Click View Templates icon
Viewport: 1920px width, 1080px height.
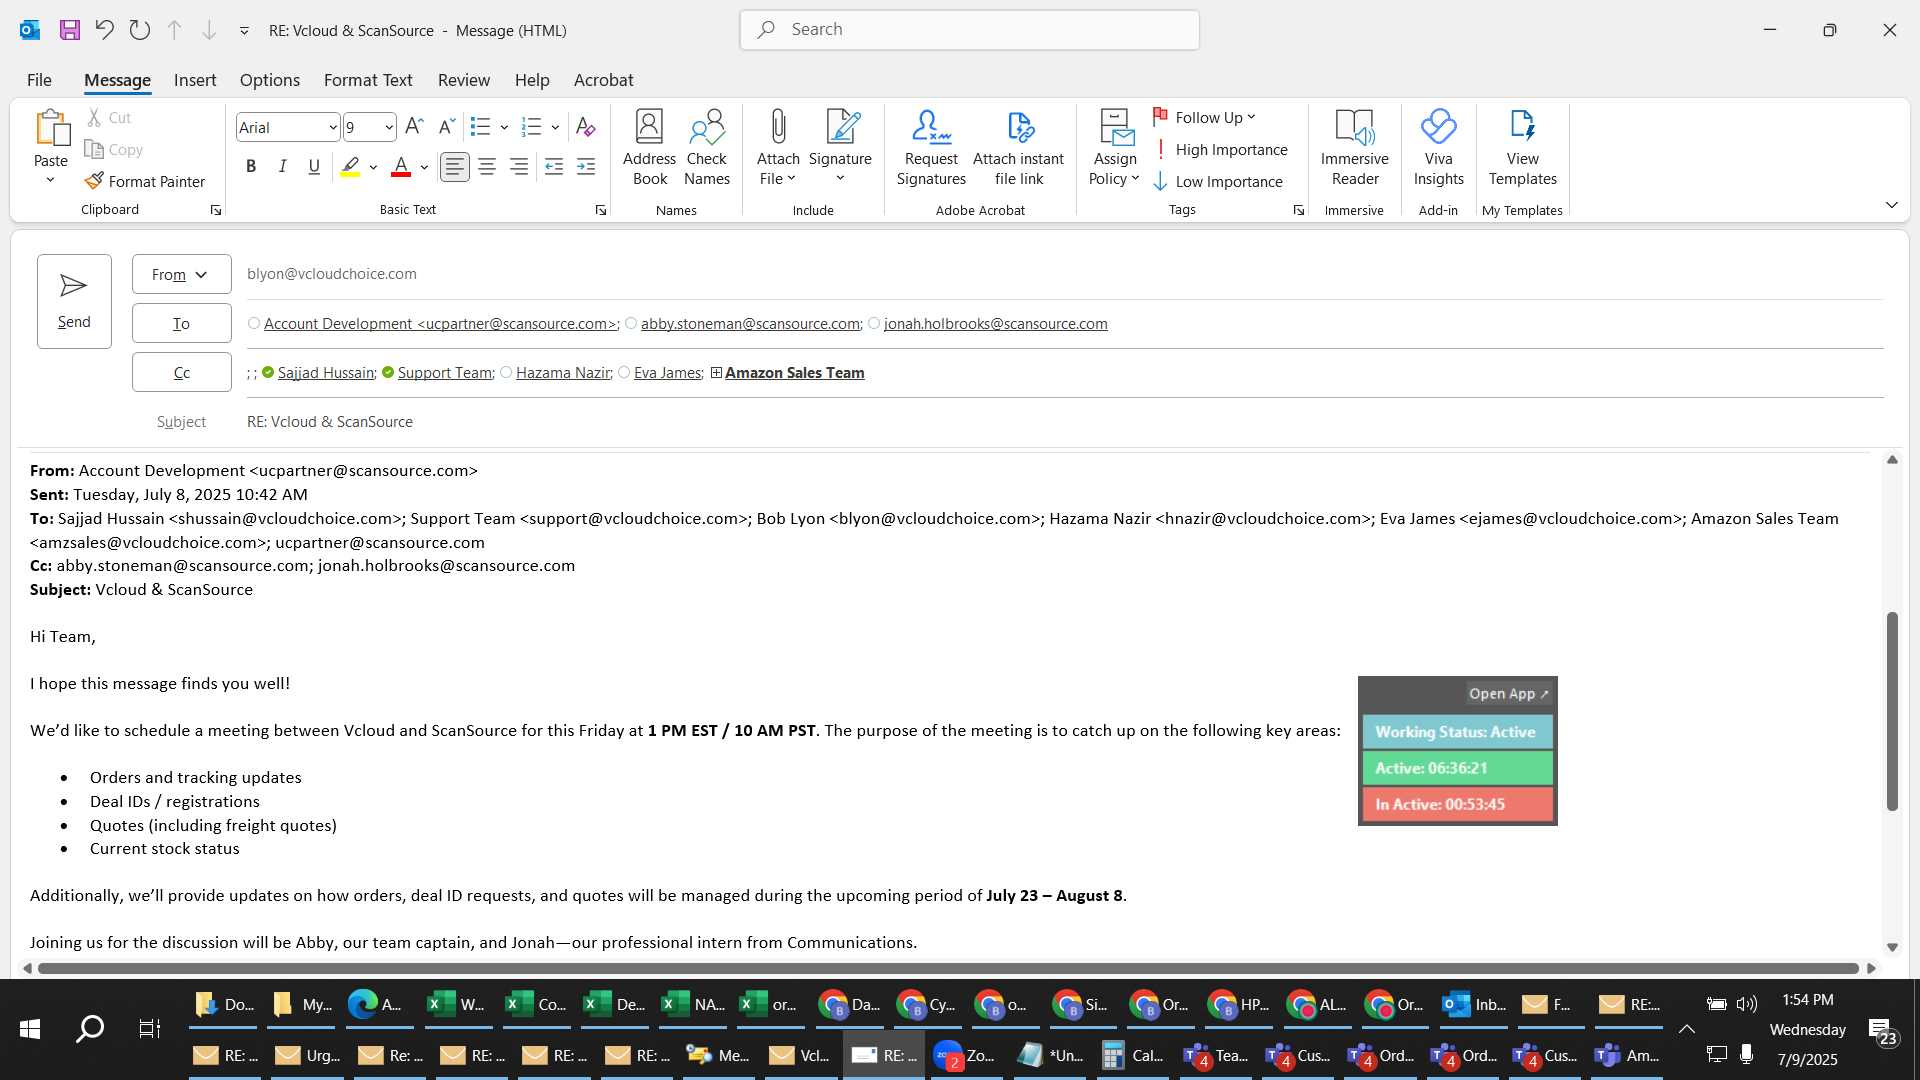[x=1522, y=147]
